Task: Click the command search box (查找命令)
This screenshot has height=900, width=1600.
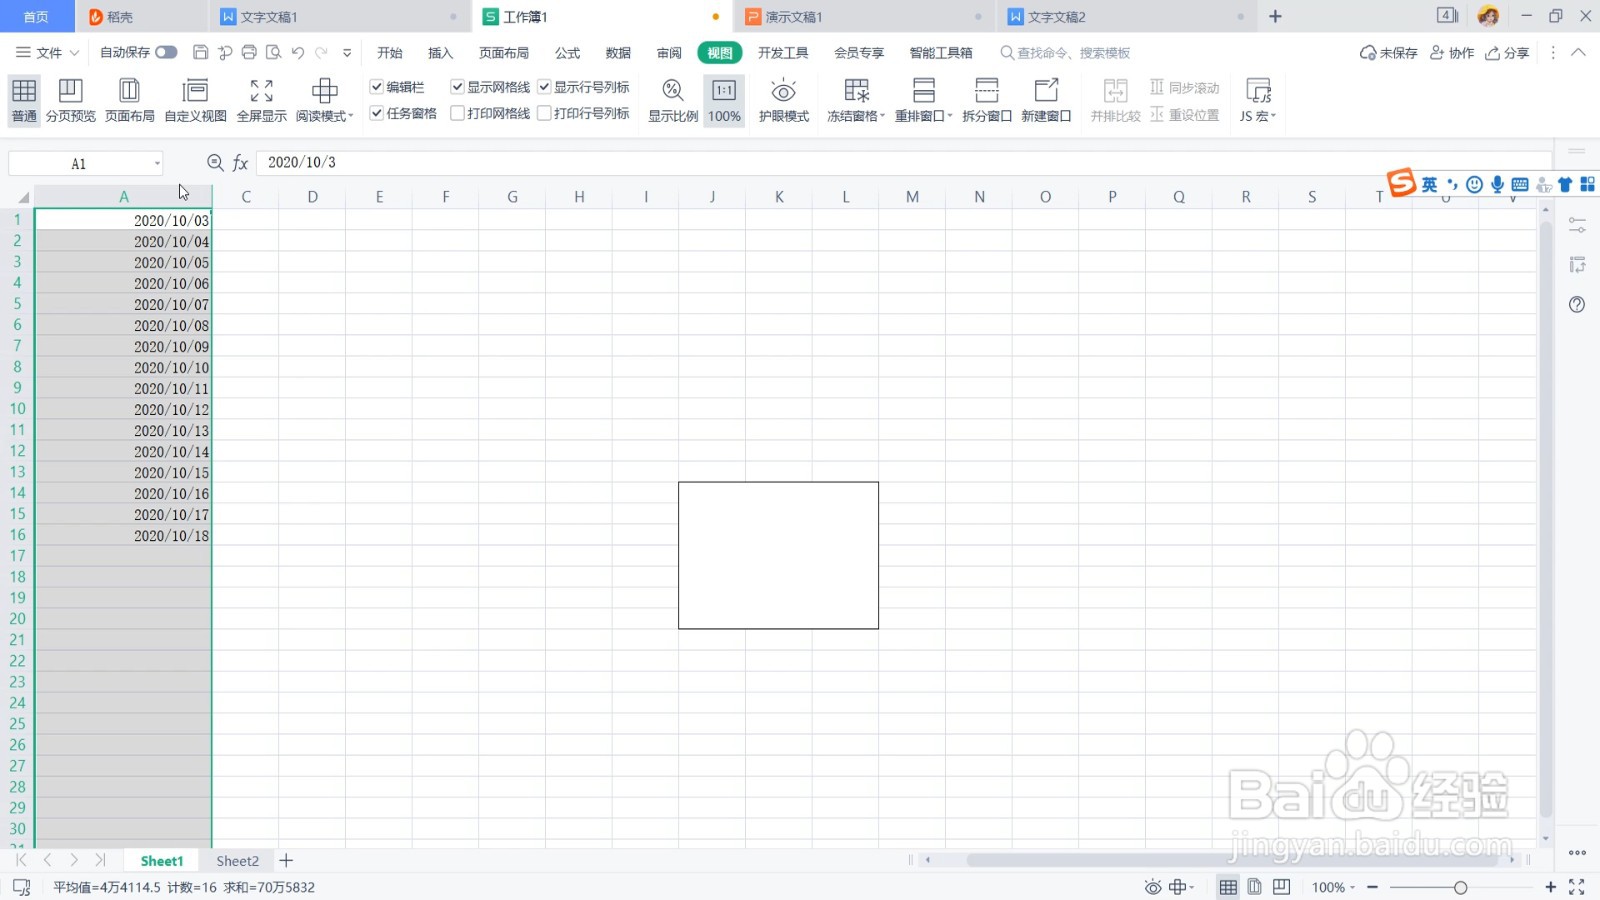Action: (1066, 52)
